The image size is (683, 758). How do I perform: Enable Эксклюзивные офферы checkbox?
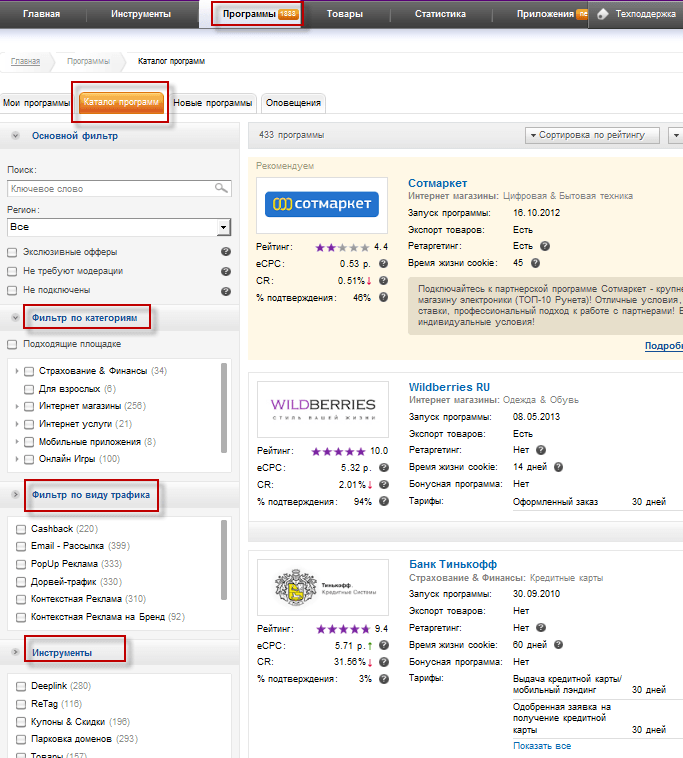[x=12, y=252]
